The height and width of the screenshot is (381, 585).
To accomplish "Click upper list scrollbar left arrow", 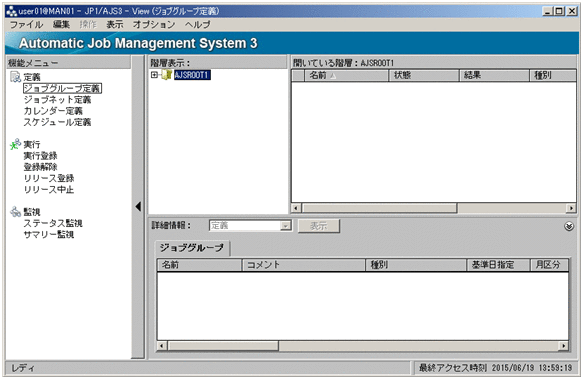I will [x=296, y=208].
